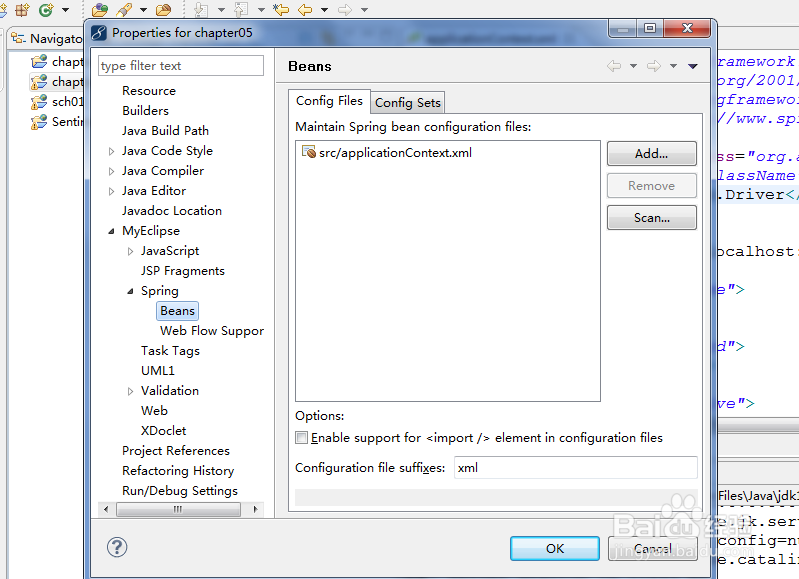Expand the JavaScript node

(x=130, y=251)
